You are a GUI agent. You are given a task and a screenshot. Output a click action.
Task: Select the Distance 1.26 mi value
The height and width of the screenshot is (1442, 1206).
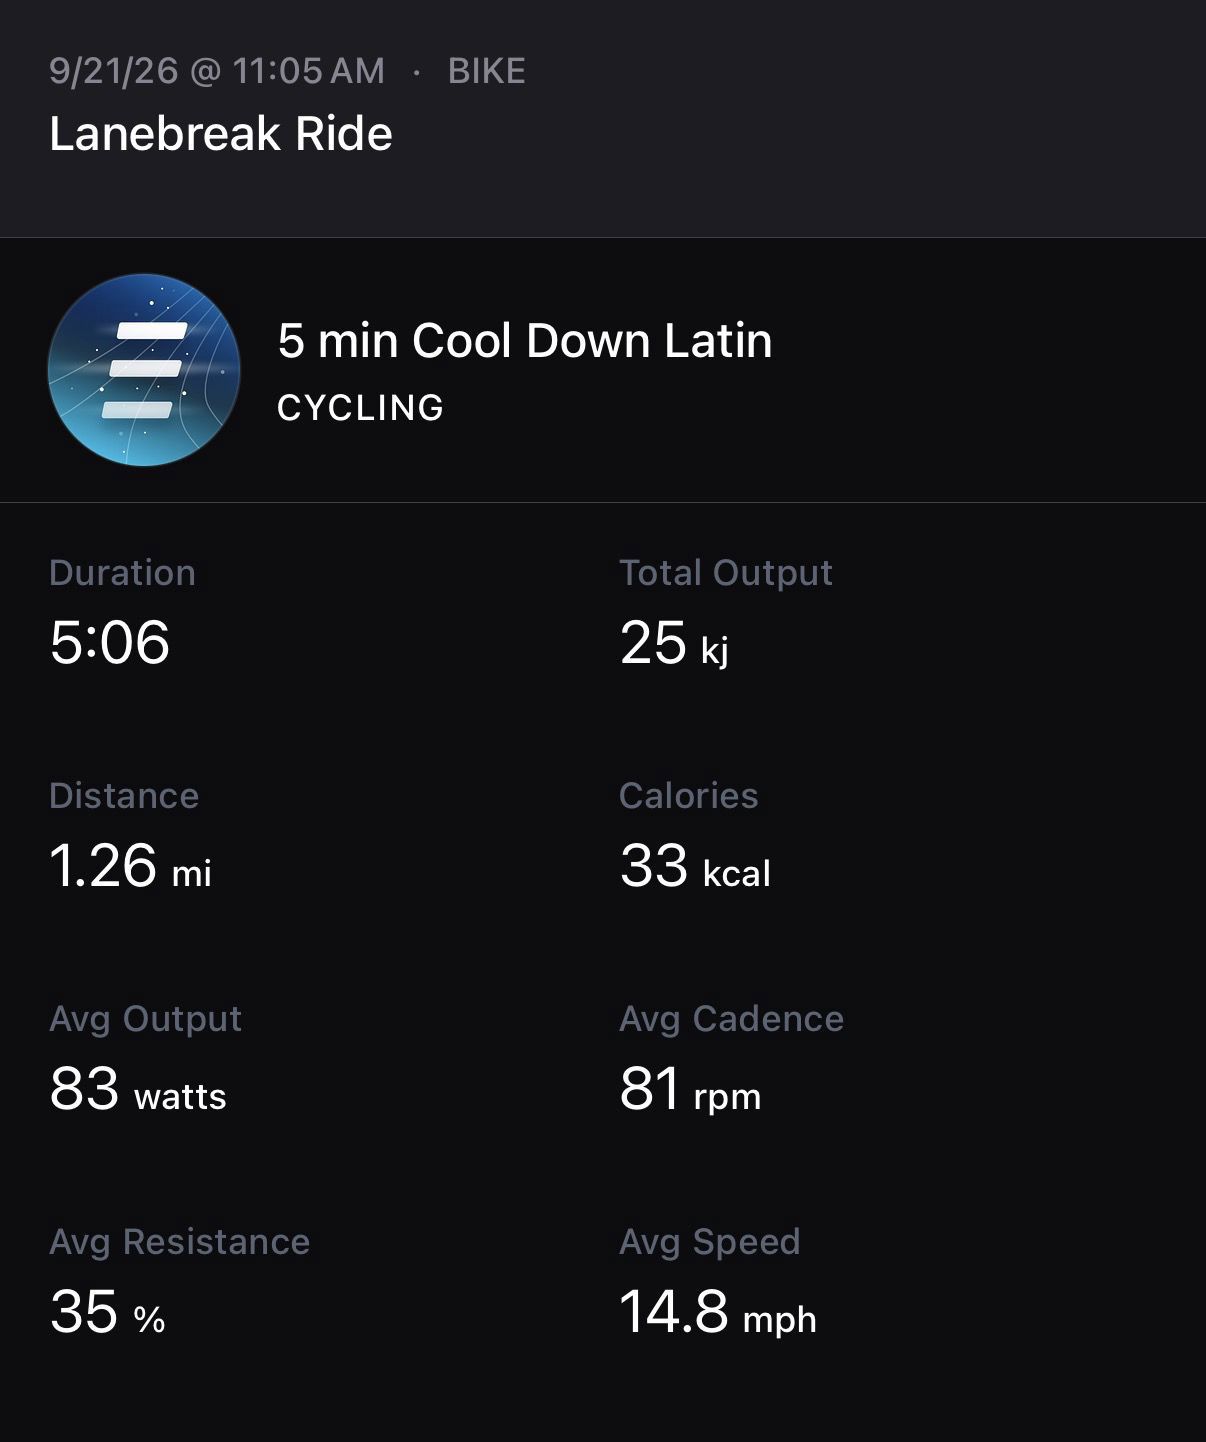[x=130, y=866]
